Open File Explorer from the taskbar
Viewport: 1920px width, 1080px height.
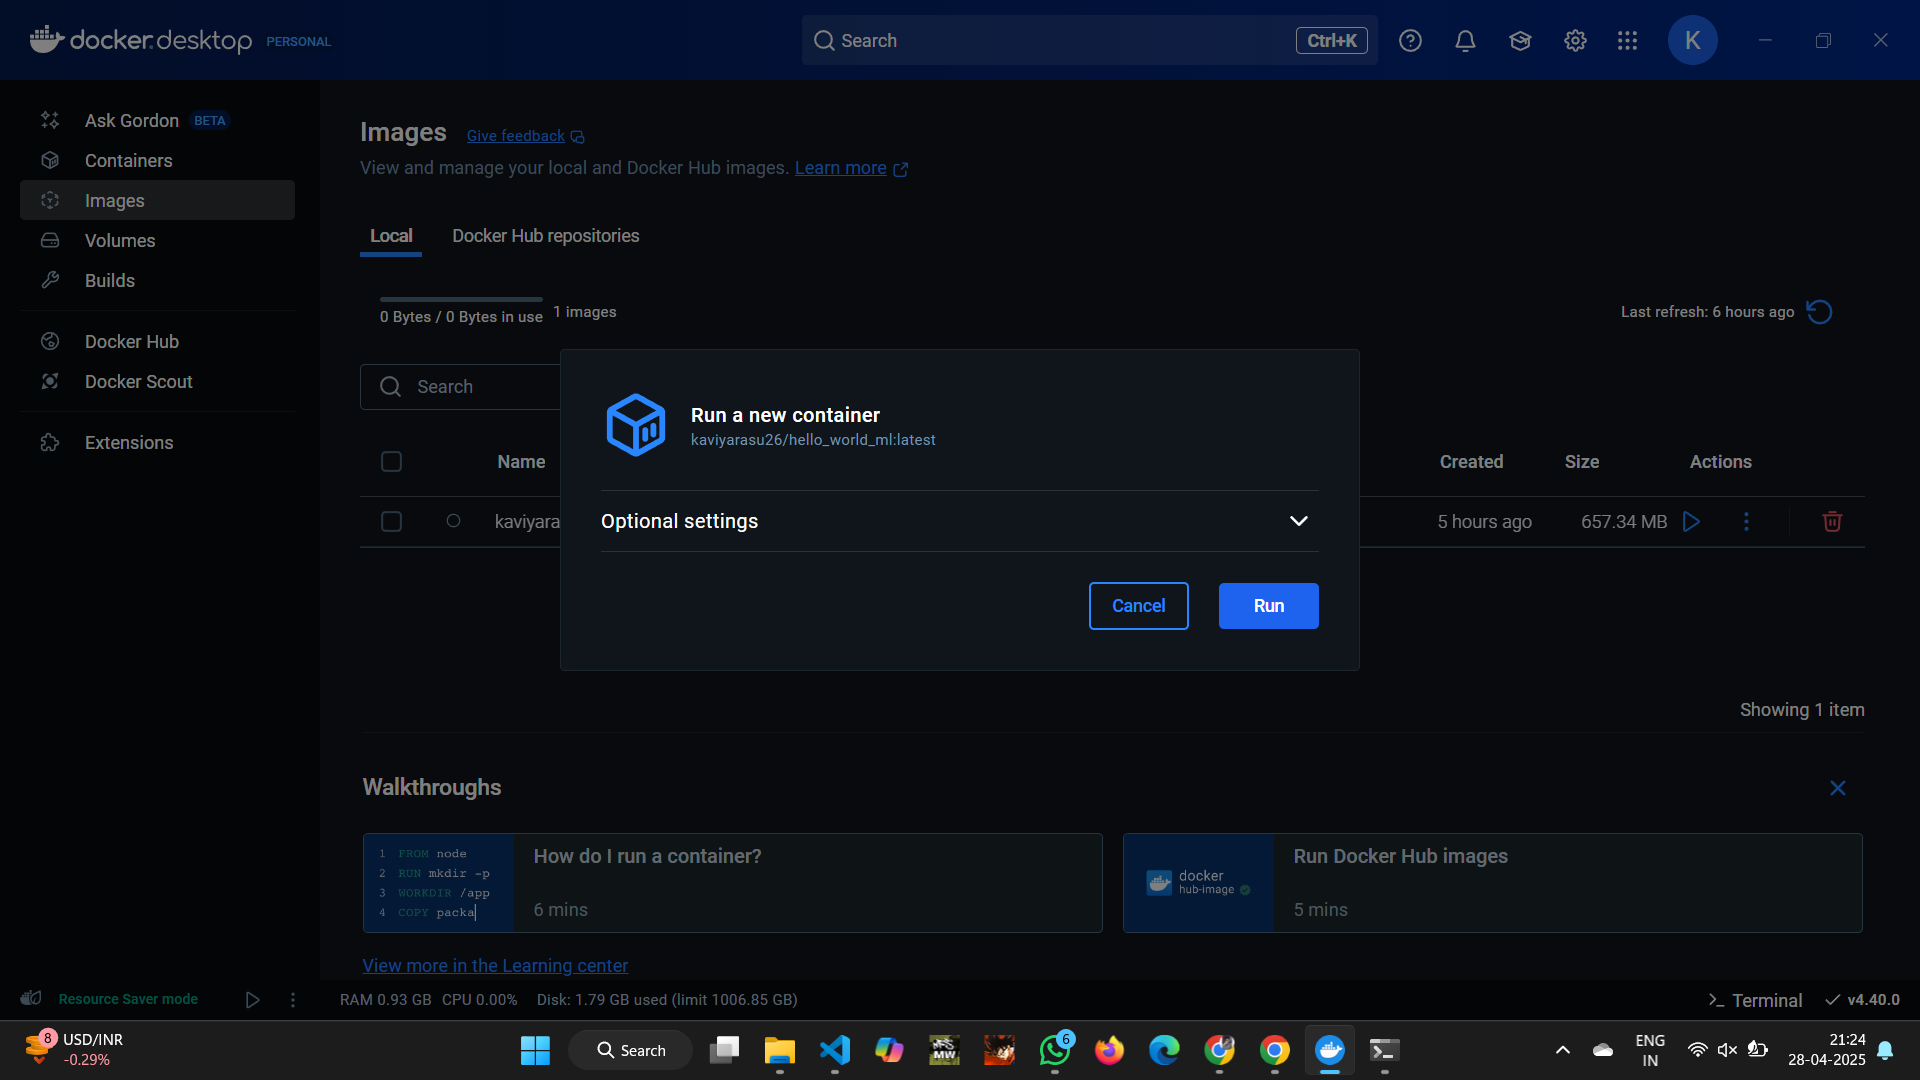779,1050
